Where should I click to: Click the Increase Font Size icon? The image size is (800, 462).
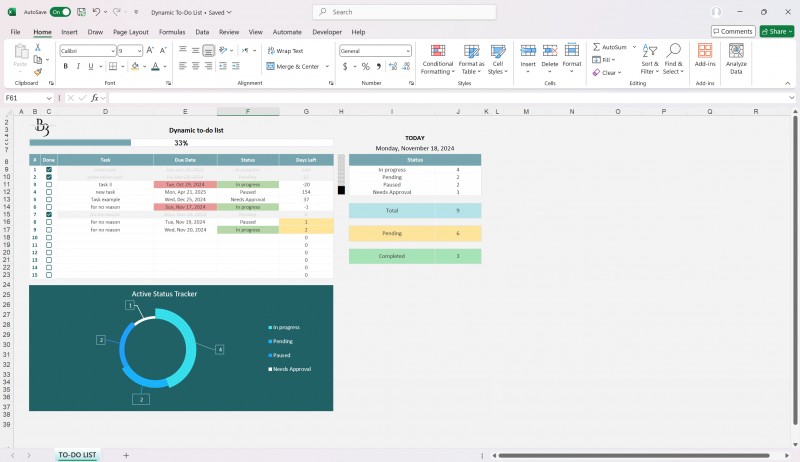(150, 50)
